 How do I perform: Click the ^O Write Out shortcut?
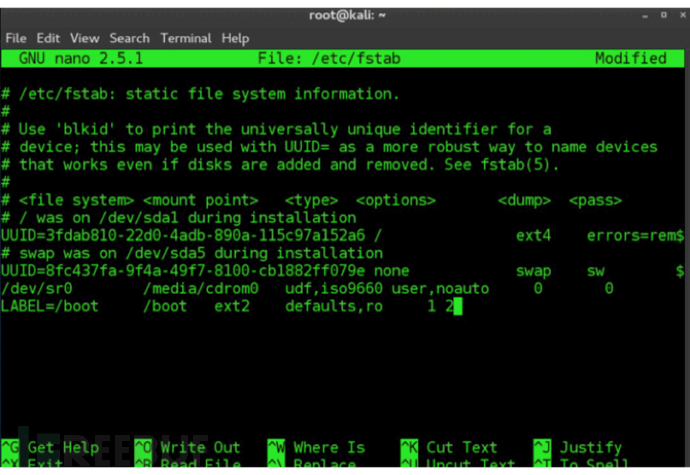(188, 447)
